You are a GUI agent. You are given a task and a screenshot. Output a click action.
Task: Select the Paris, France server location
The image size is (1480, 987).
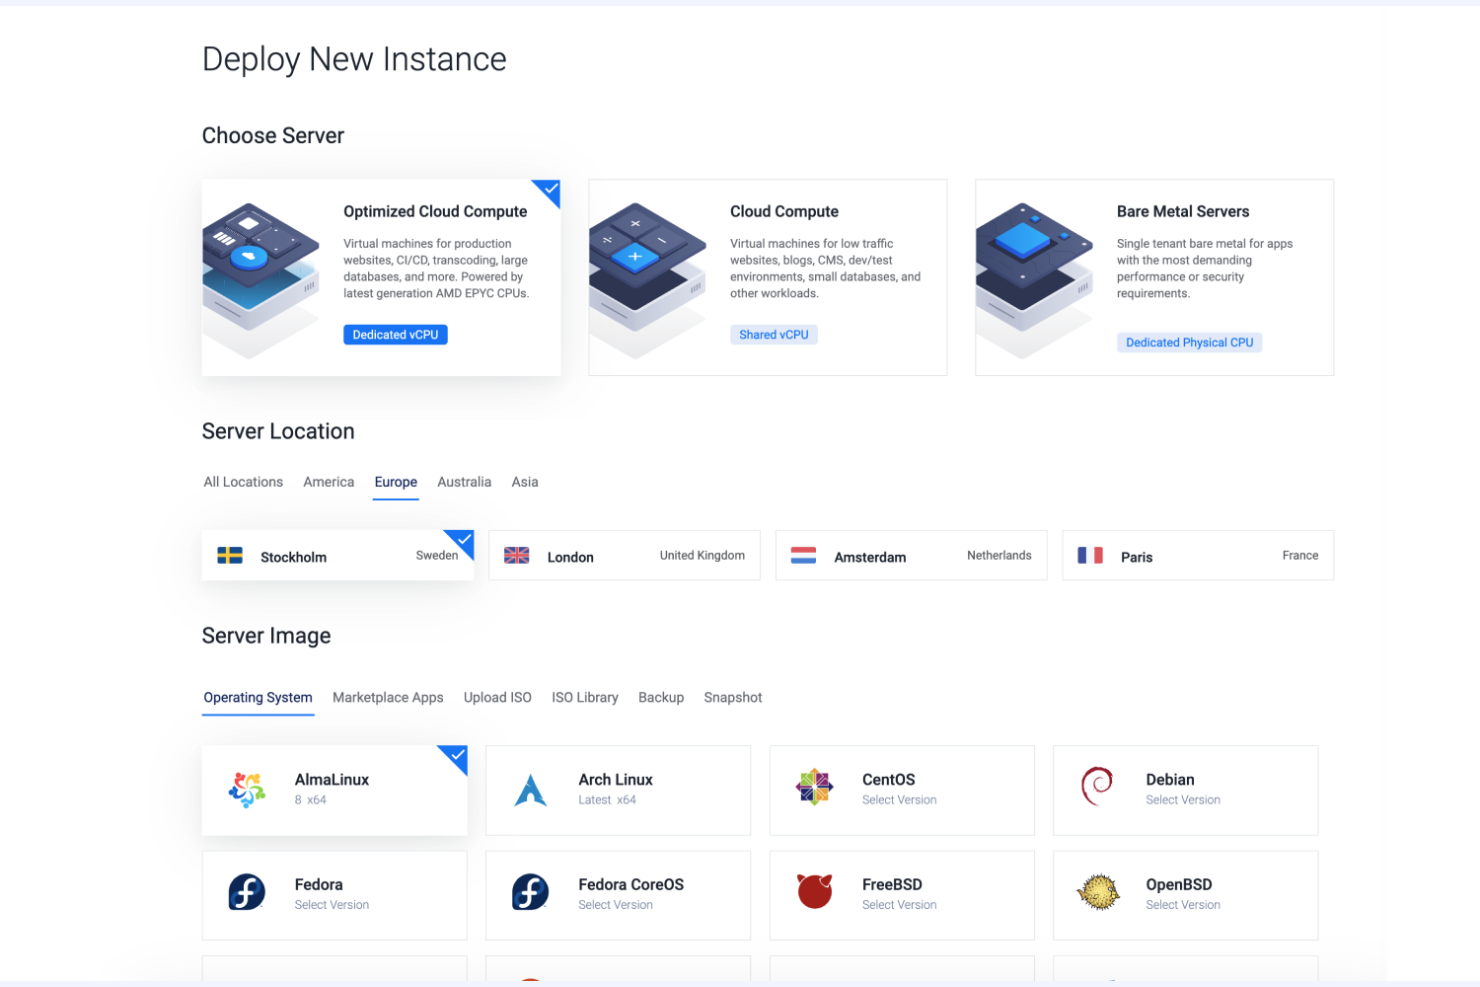1197,555
